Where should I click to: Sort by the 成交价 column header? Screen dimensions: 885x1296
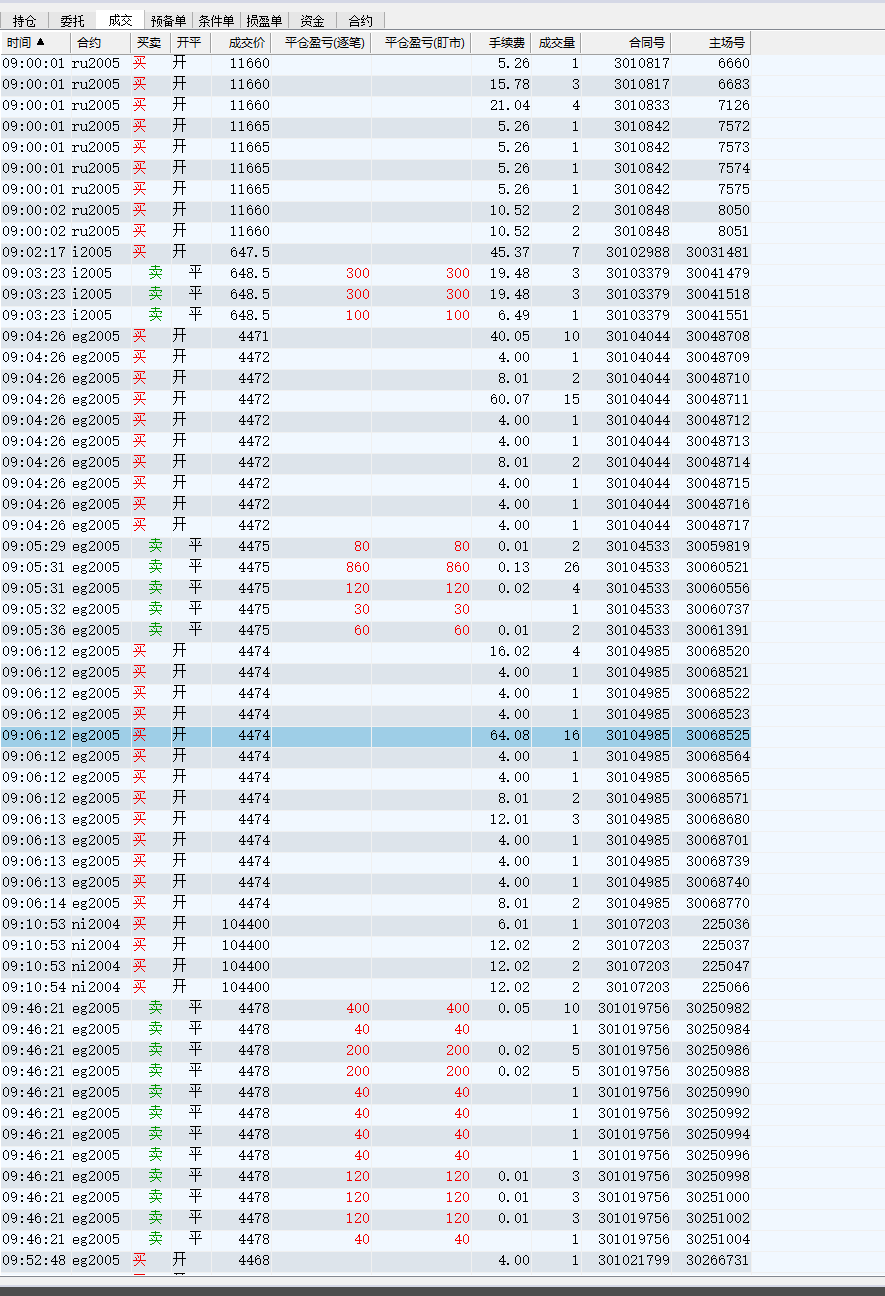[x=246, y=43]
